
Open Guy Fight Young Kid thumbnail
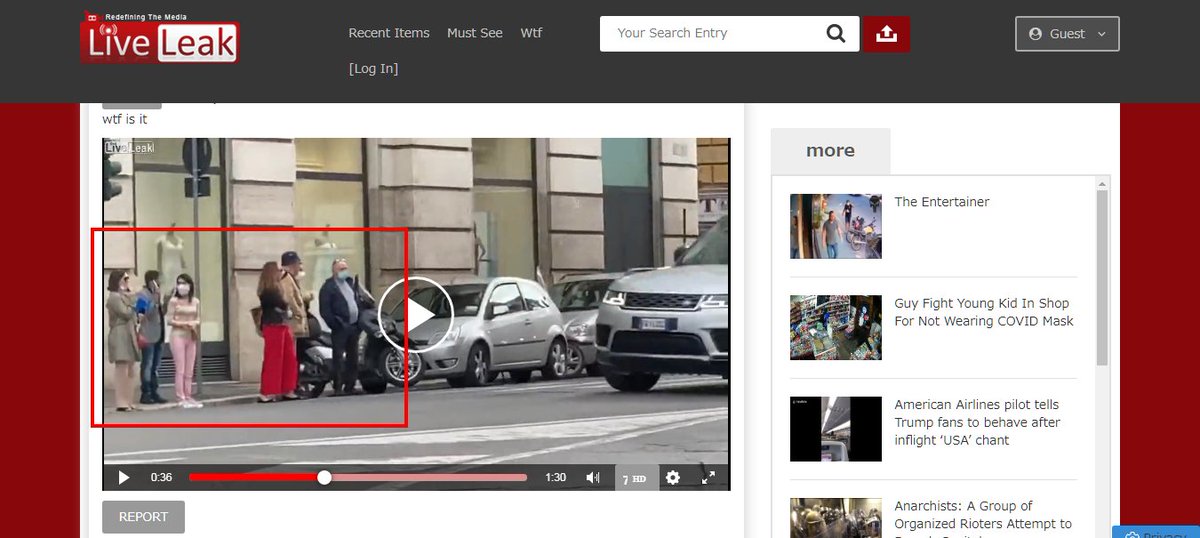pos(836,327)
